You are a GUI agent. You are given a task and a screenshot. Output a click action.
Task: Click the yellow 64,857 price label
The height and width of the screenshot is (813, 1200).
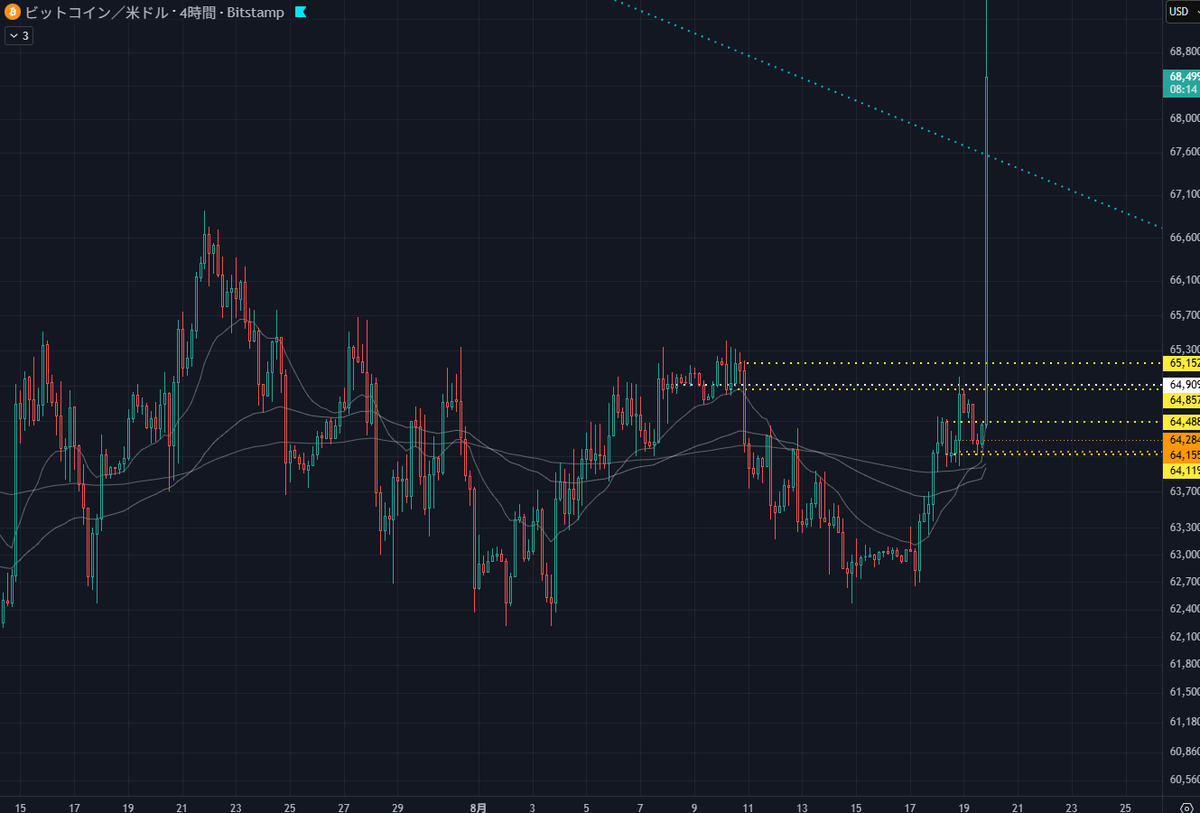(1181, 400)
